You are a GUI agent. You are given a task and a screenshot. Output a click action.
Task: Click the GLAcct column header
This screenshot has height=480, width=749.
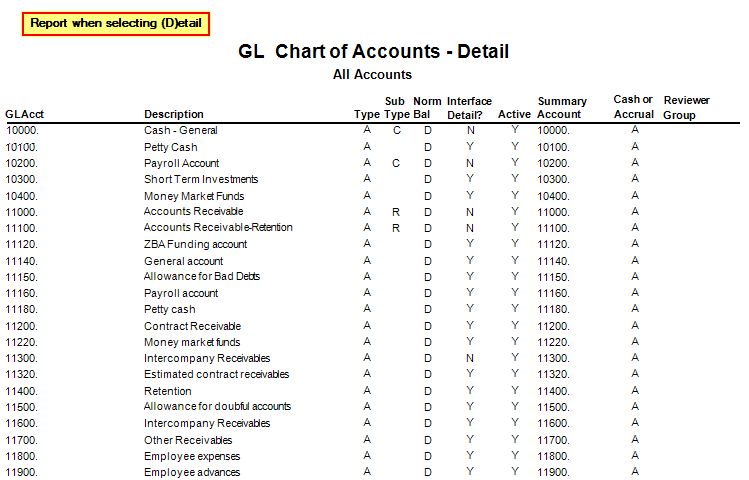point(24,114)
